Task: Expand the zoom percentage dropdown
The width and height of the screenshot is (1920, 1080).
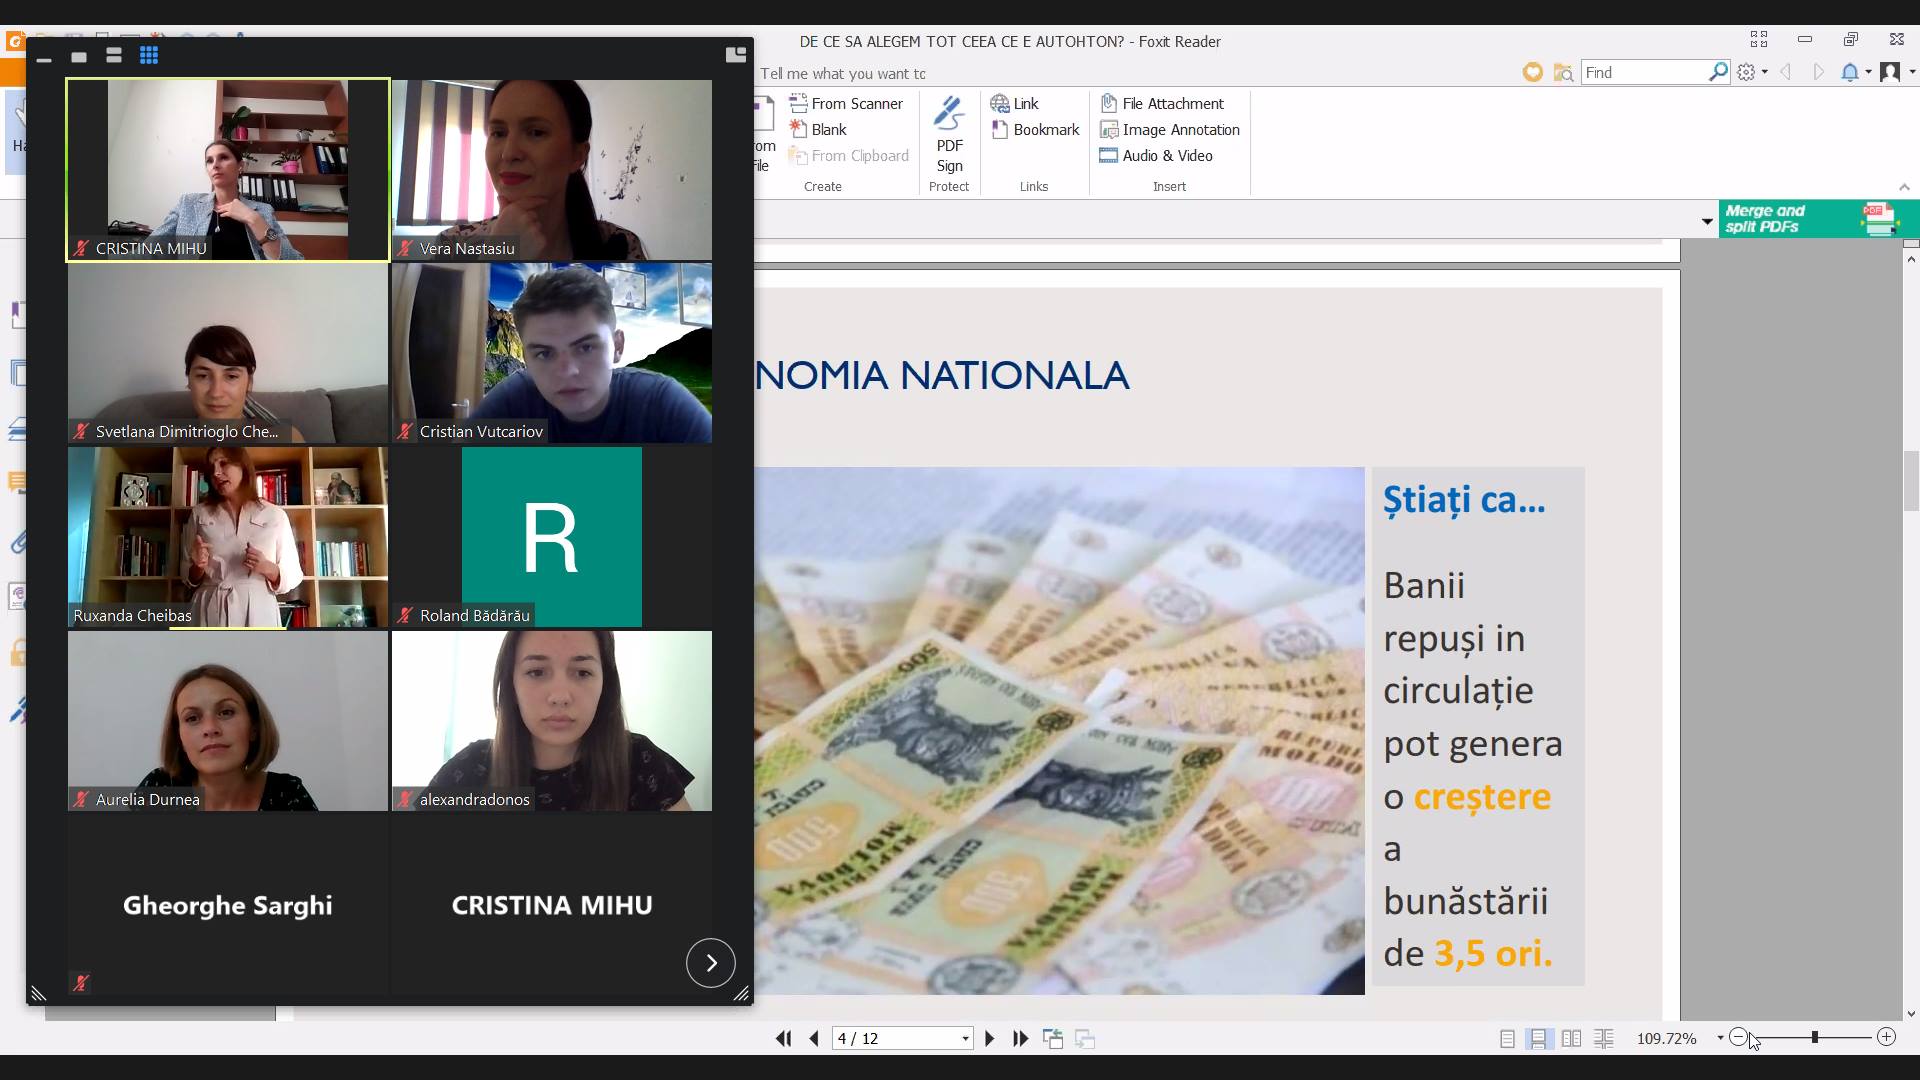Action: [x=1720, y=1038]
